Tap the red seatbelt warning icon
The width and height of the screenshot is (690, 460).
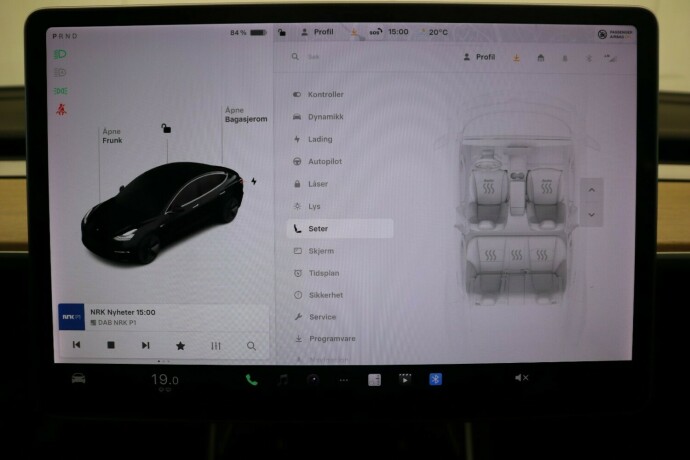point(61,109)
